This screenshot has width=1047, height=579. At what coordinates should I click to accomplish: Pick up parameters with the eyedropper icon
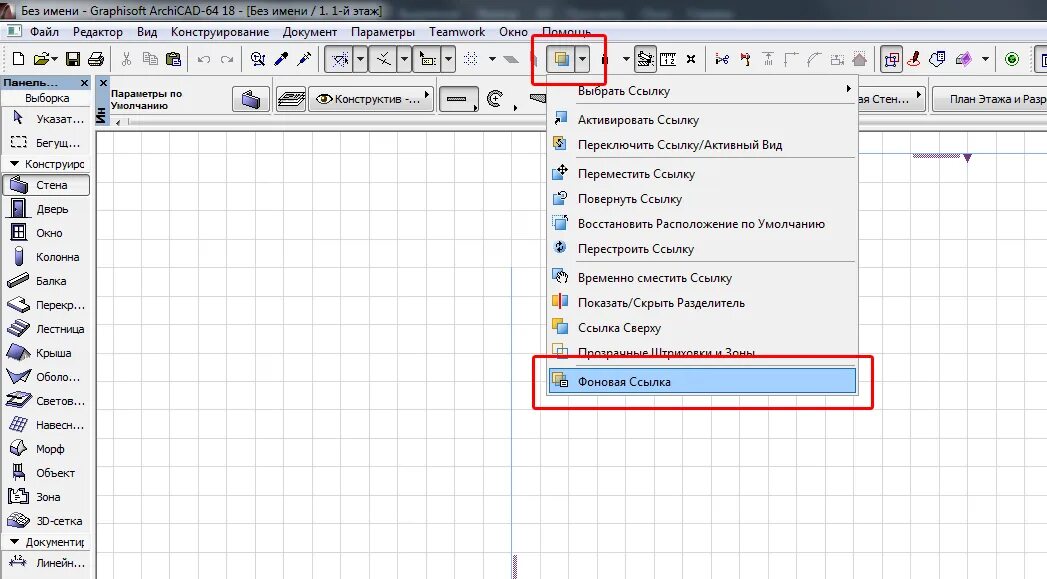click(281, 59)
